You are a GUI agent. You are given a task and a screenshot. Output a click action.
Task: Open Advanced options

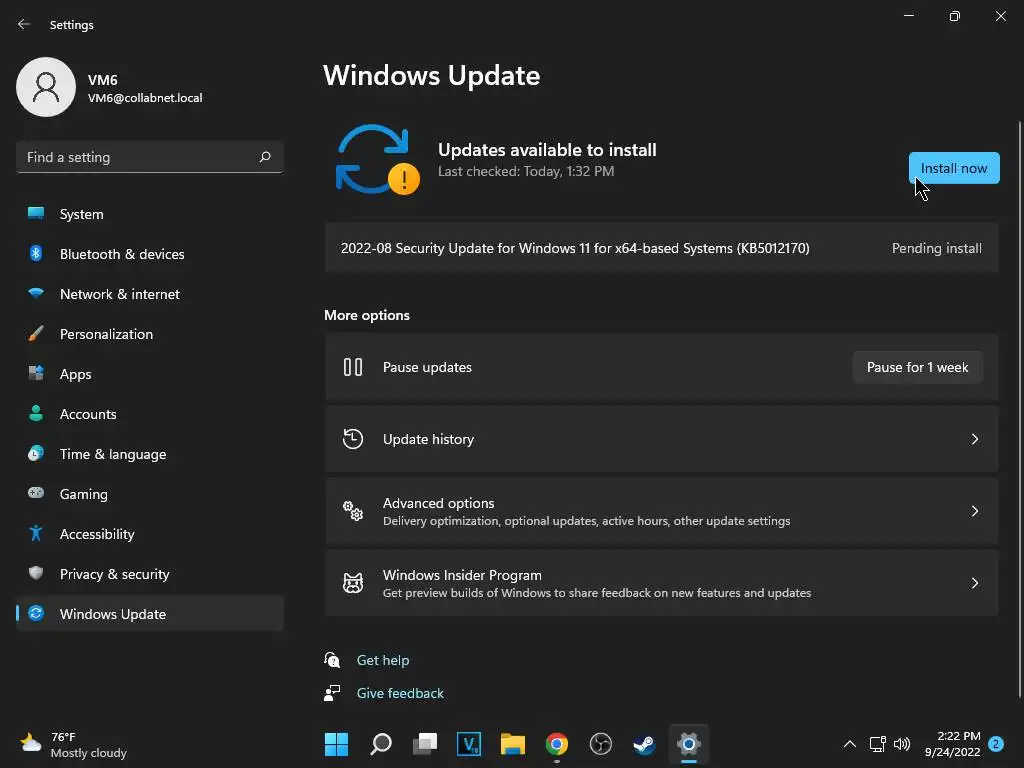(662, 511)
